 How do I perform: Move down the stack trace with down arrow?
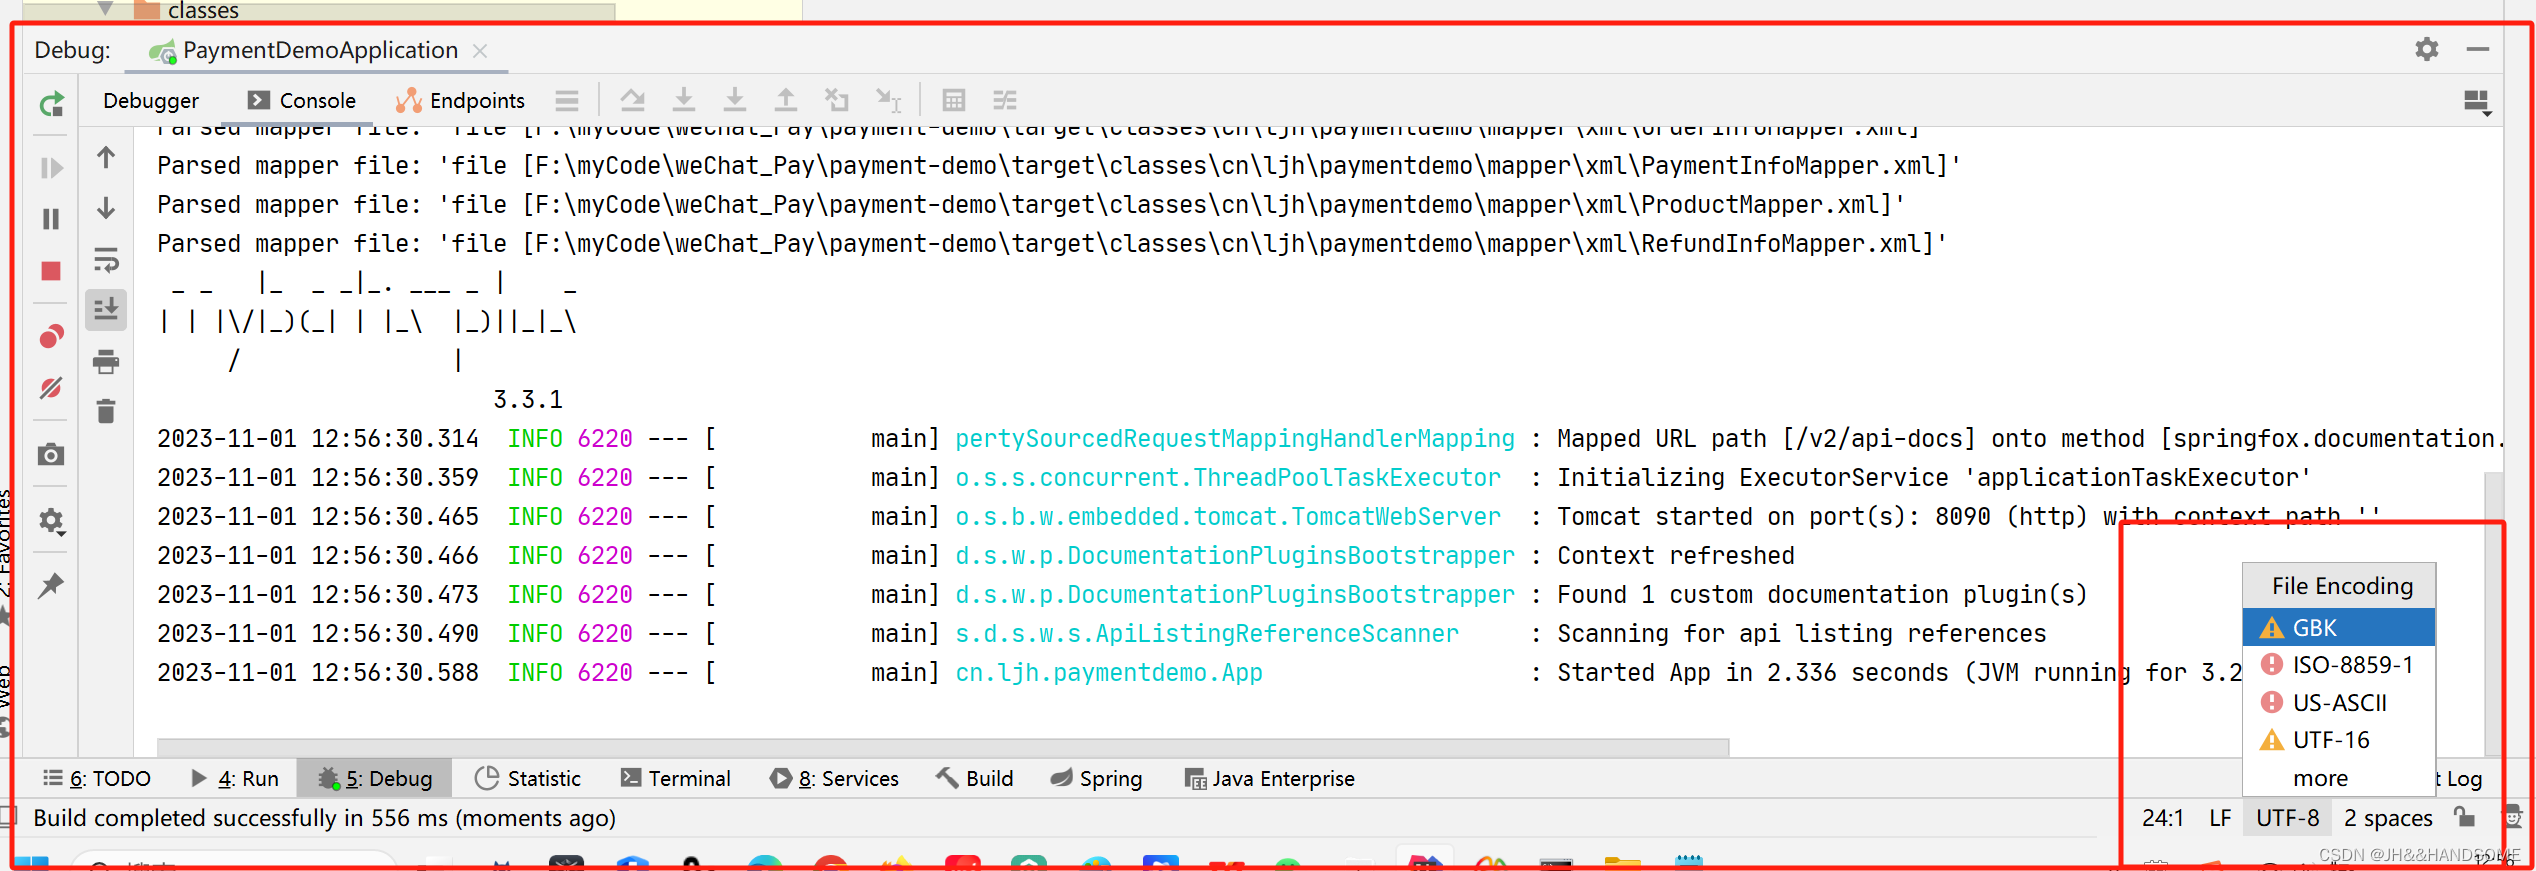(x=106, y=208)
